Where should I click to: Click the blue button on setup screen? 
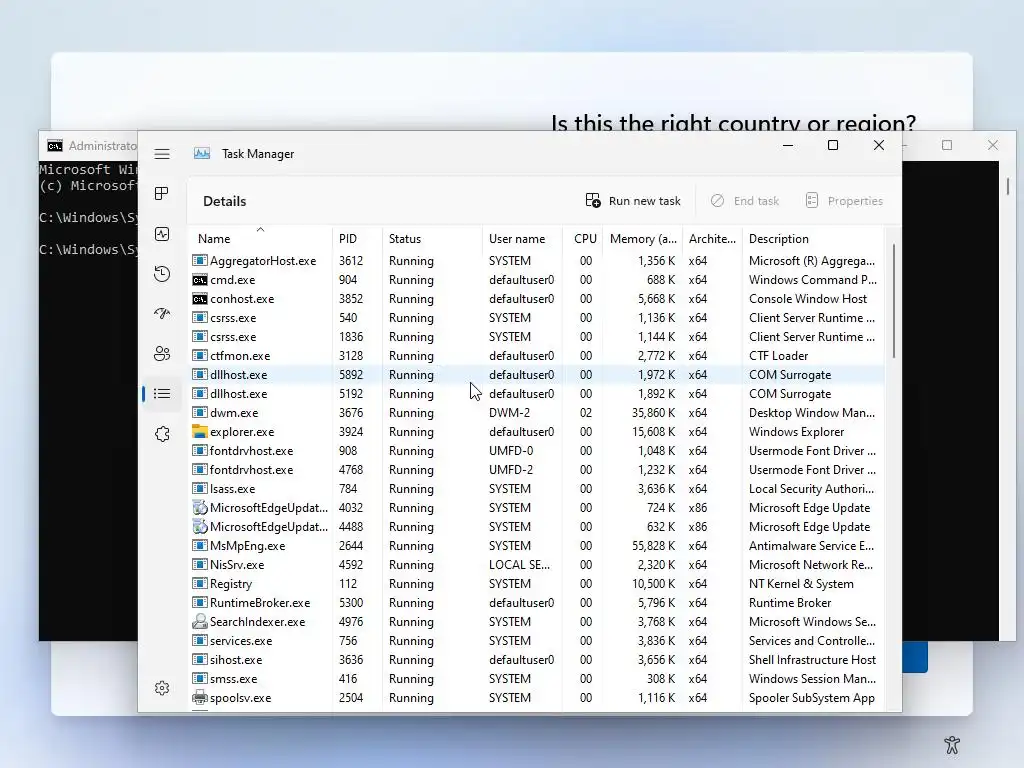click(x=915, y=658)
